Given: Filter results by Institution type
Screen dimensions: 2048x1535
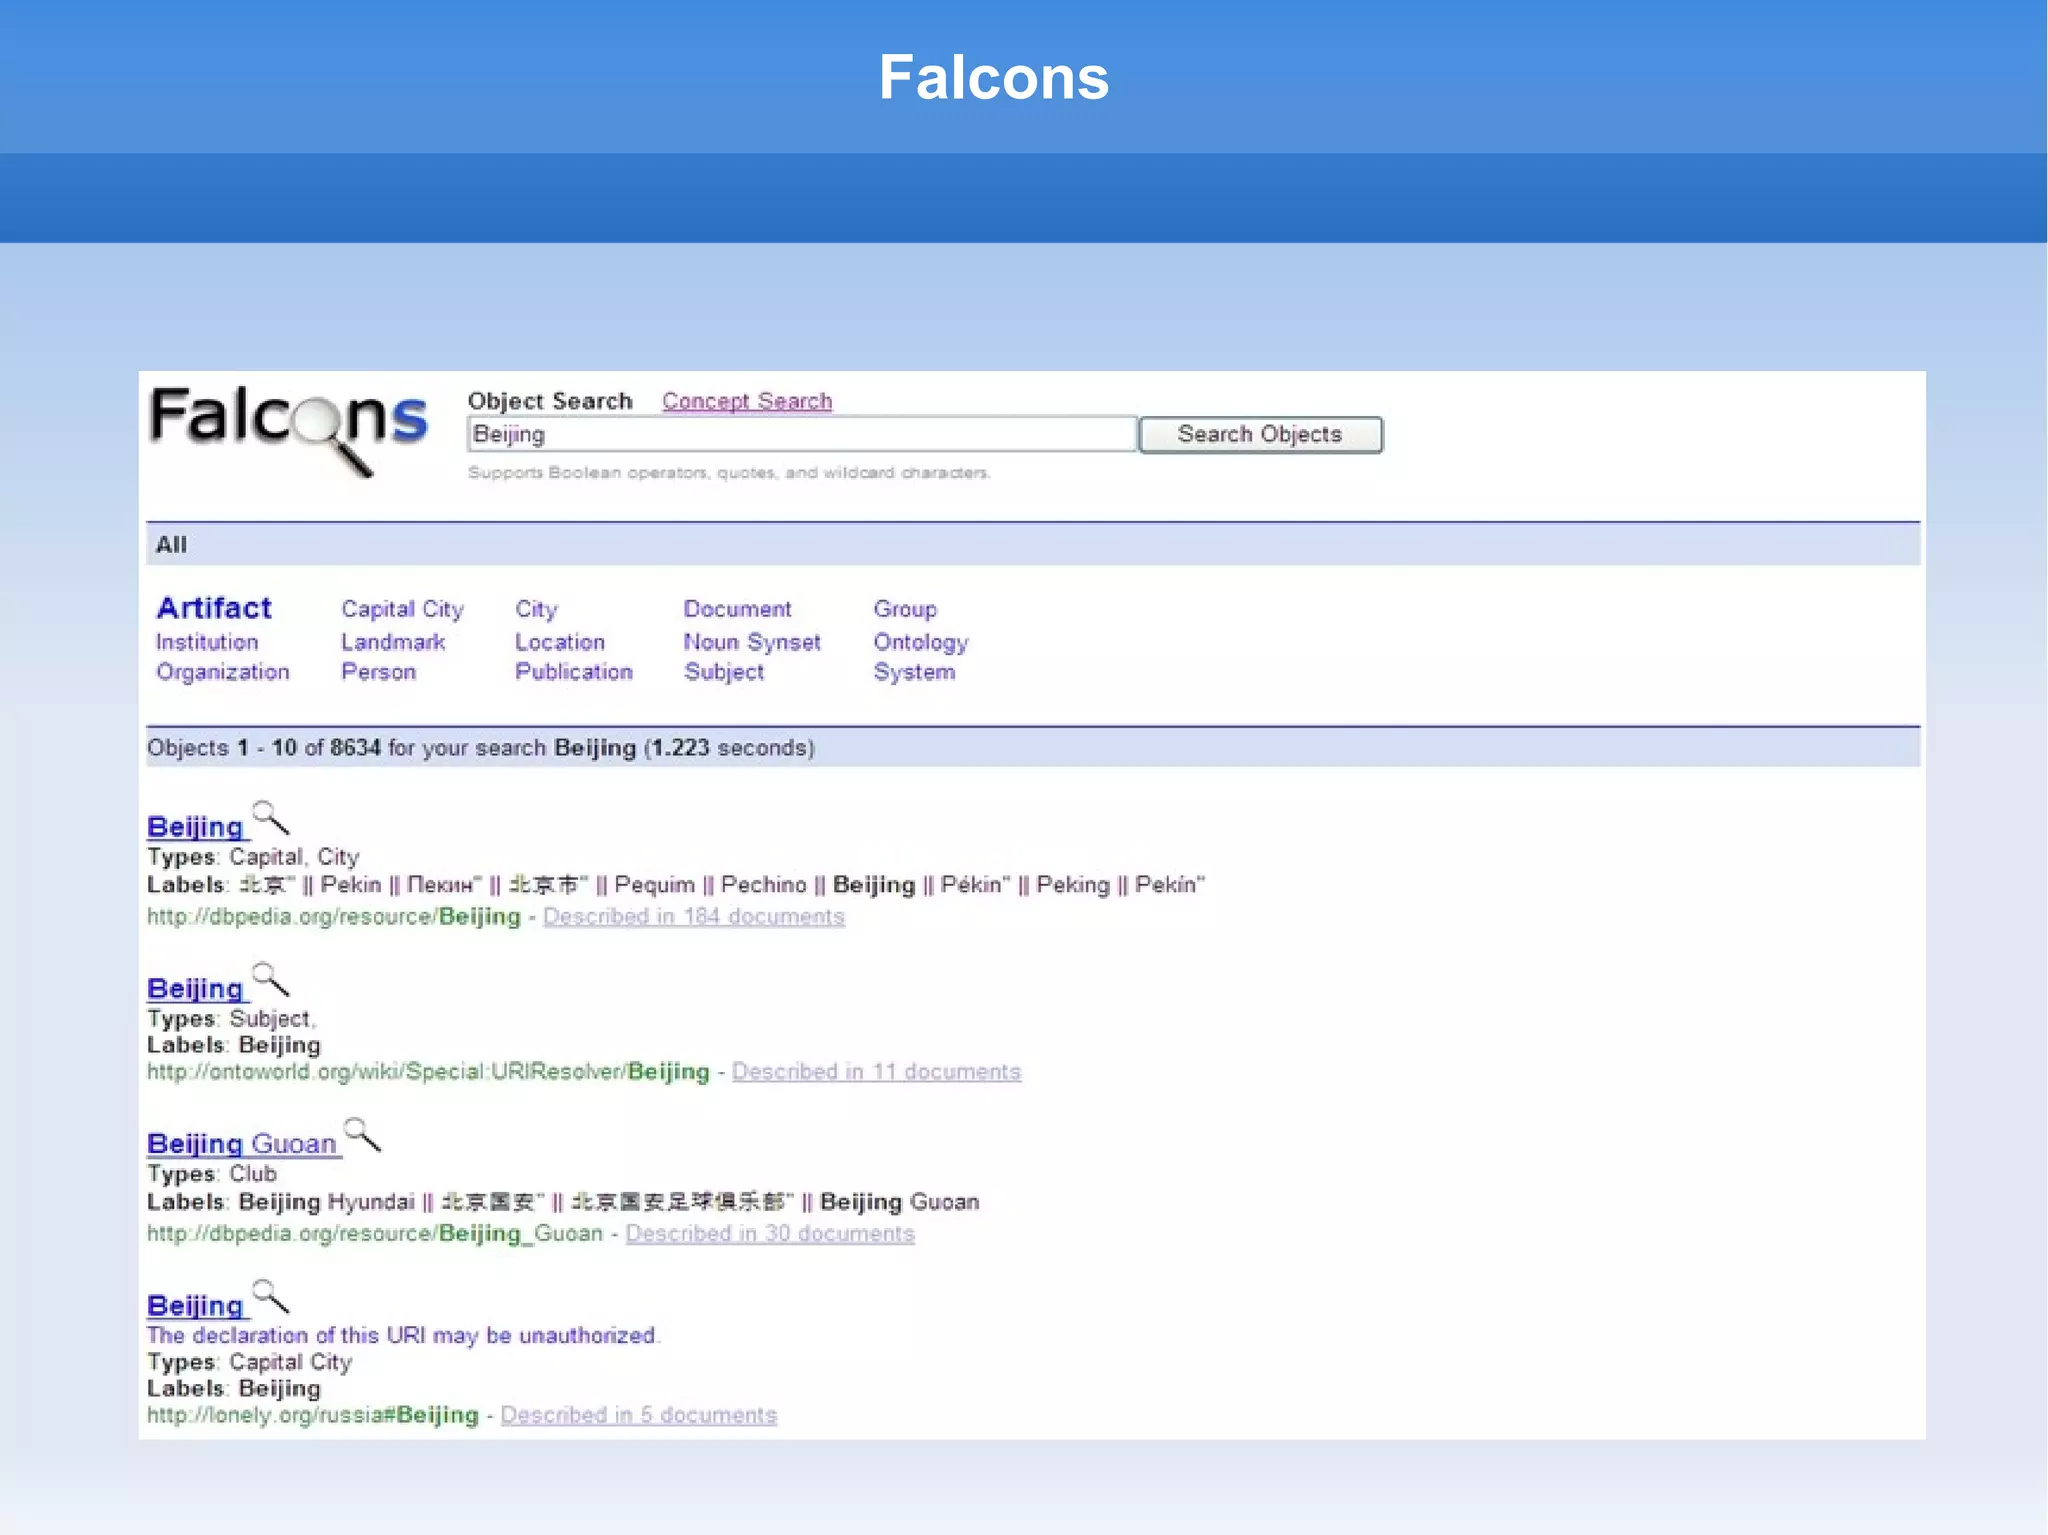Looking at the screenshot, I should (x=207, y=642).
